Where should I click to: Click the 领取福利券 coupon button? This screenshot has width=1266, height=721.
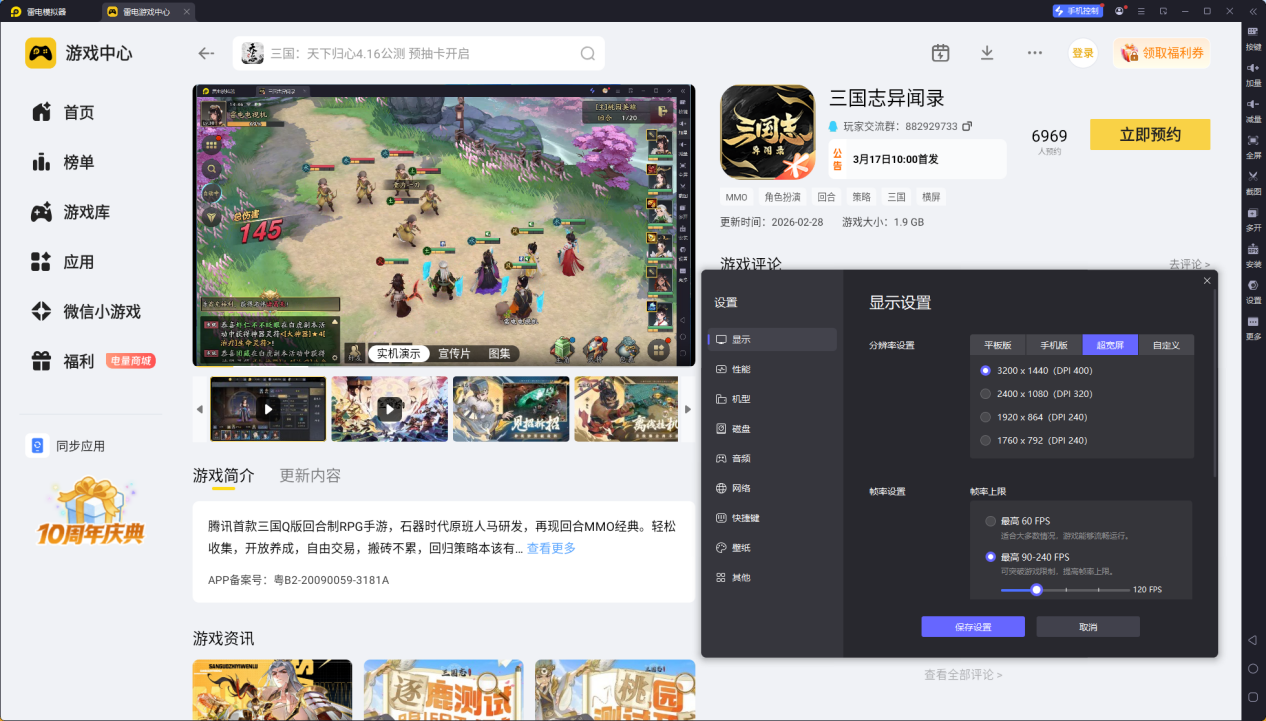click(1162, 53)
